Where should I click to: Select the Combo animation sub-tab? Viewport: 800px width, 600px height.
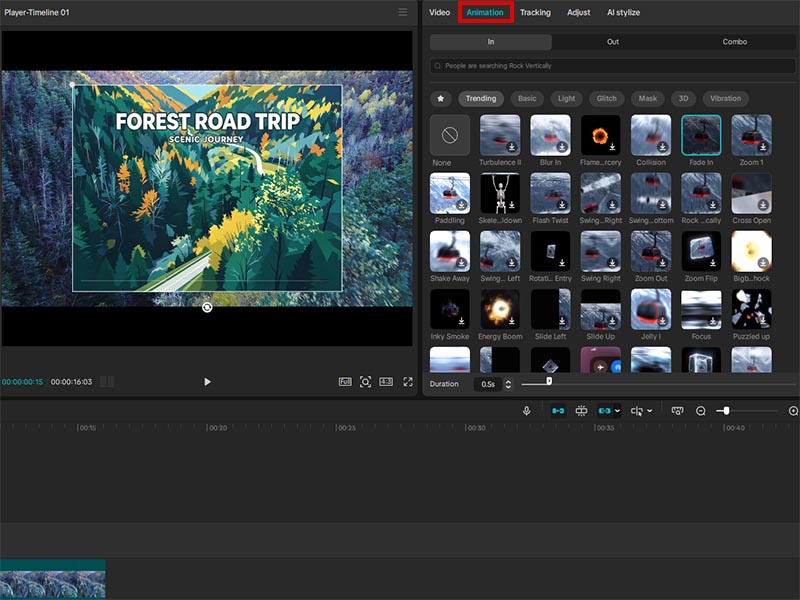click(735, 42)
